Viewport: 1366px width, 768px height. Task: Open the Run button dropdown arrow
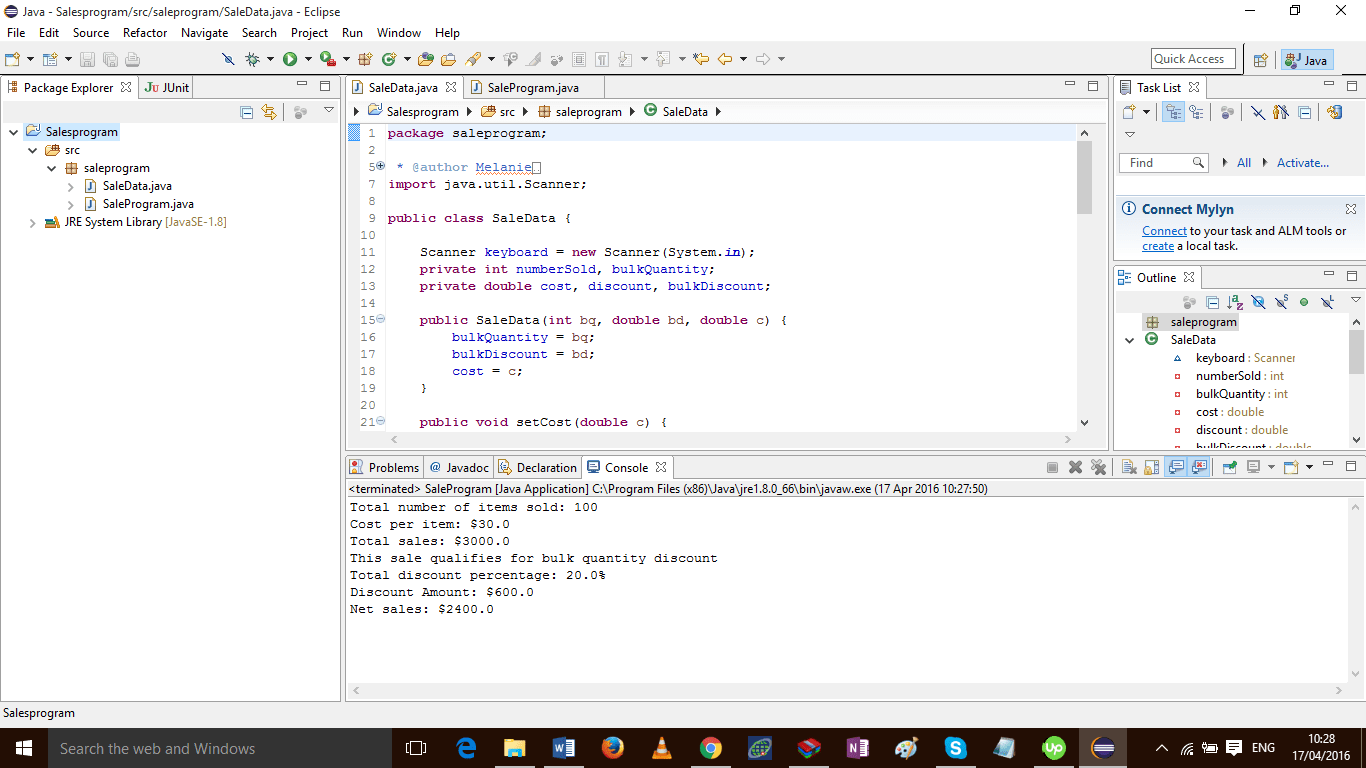[x=308, y=60]
